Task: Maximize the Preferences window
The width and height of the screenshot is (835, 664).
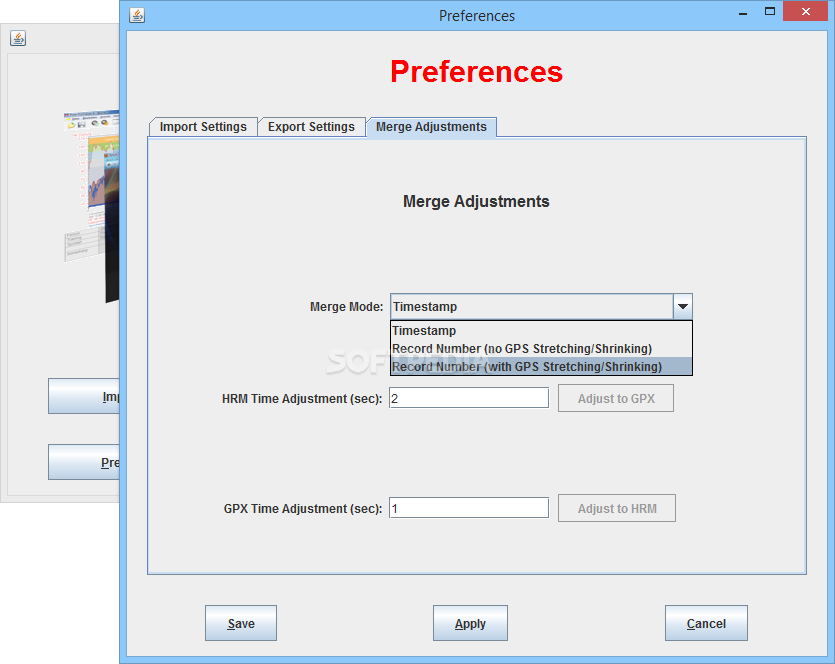Action: pos(769,11)
